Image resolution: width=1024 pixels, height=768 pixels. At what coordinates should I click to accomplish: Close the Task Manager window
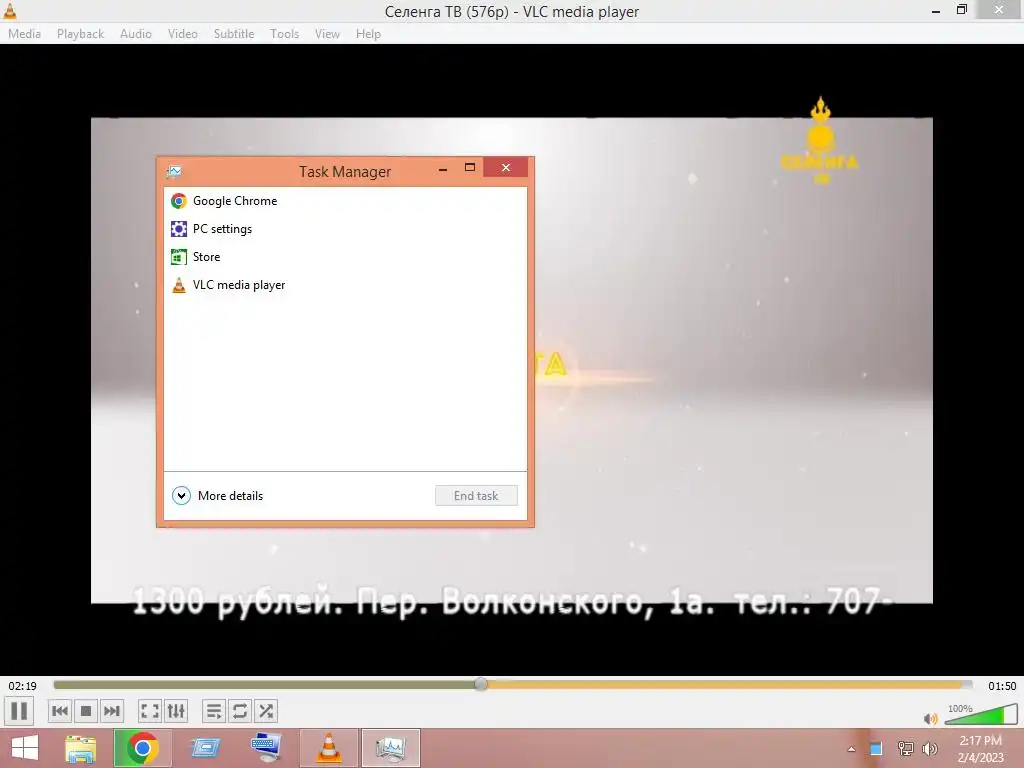[506, 168]
